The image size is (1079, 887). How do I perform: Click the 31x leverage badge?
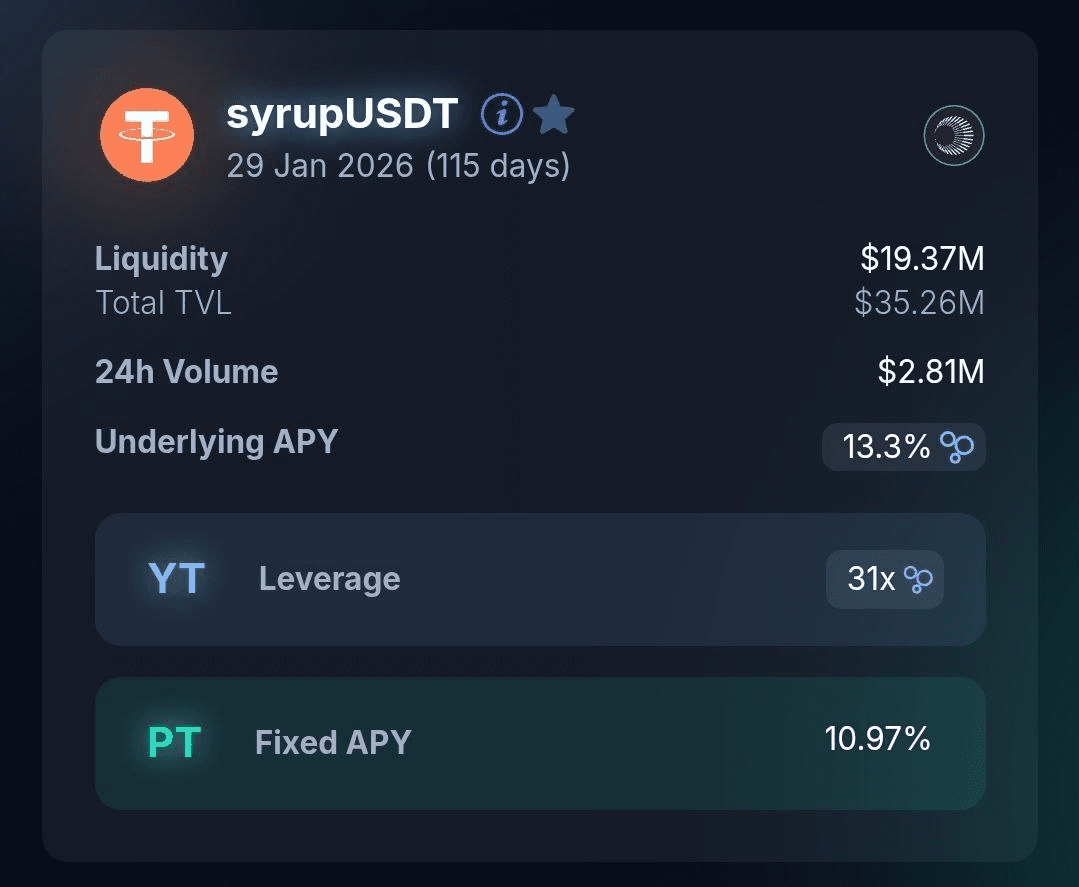coord(871,579)
